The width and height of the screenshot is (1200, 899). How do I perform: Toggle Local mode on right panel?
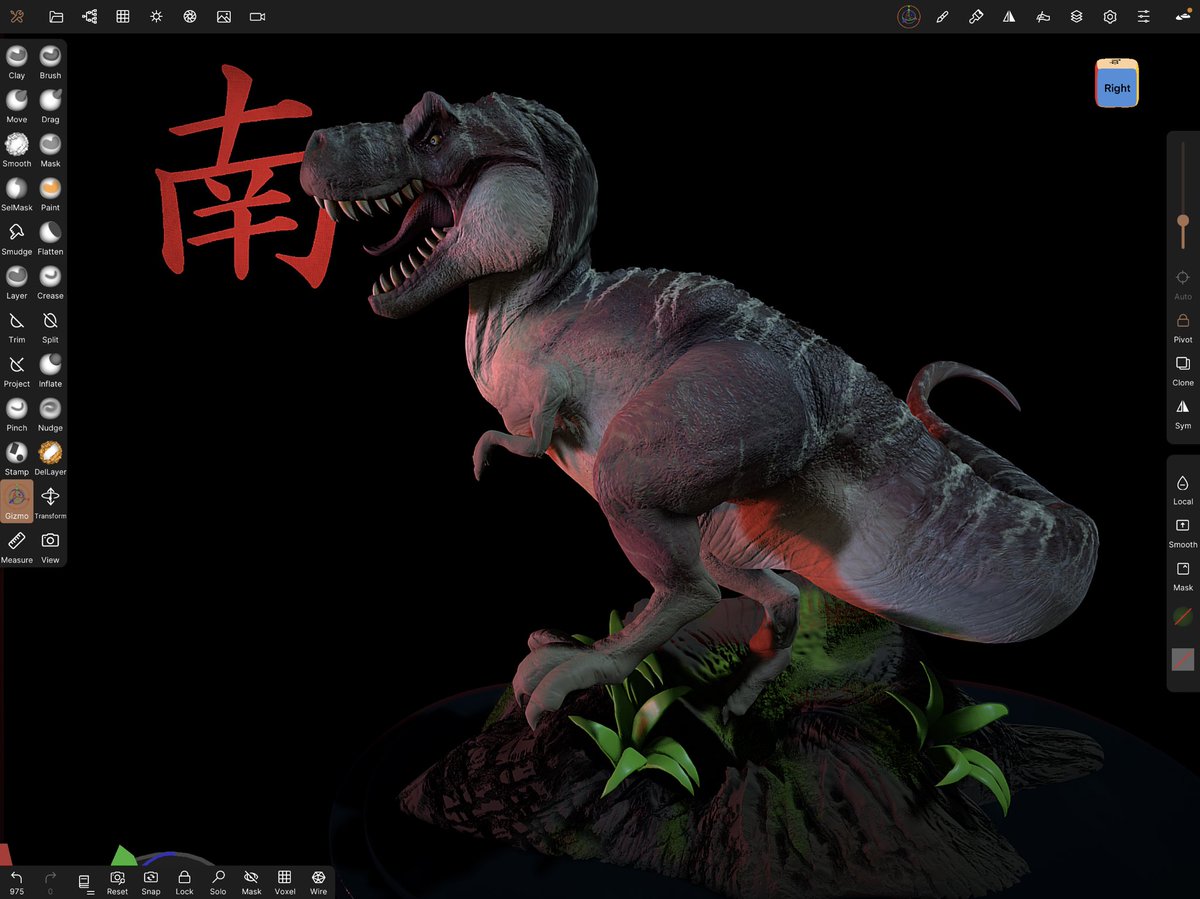point(1183,489)
